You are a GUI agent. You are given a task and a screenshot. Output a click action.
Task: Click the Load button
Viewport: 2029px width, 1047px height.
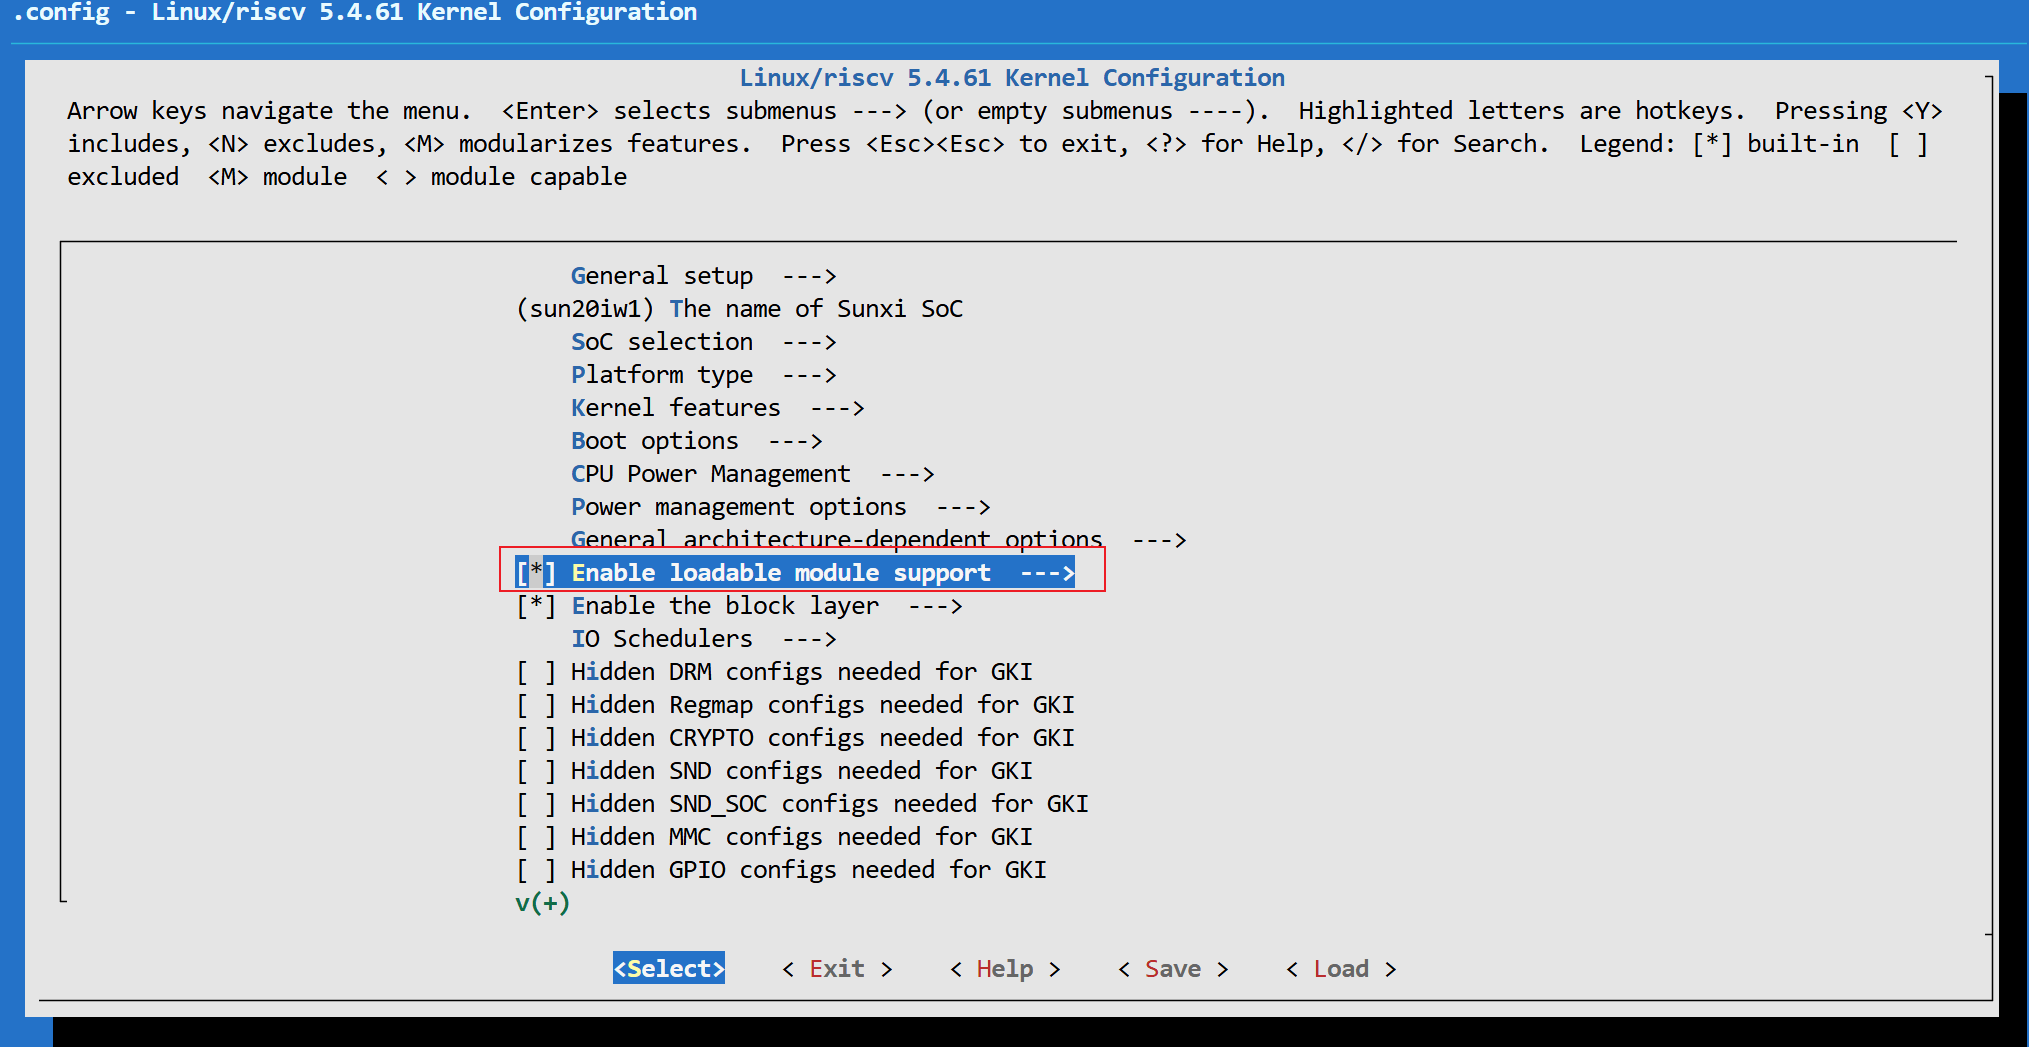[x=1340, y=968]
